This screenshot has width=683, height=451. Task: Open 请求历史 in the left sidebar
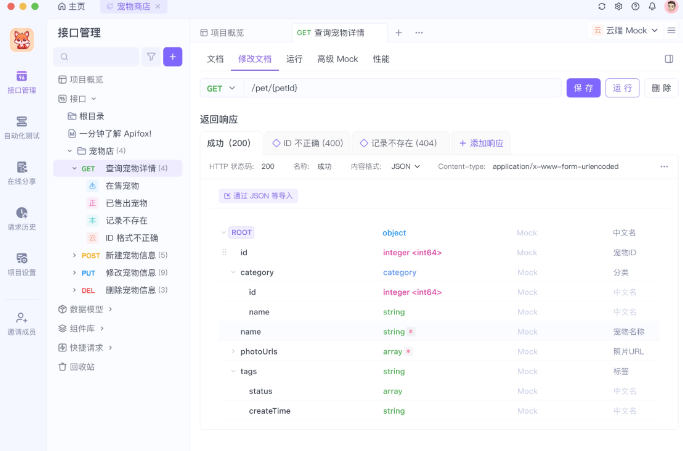[22, 217]
